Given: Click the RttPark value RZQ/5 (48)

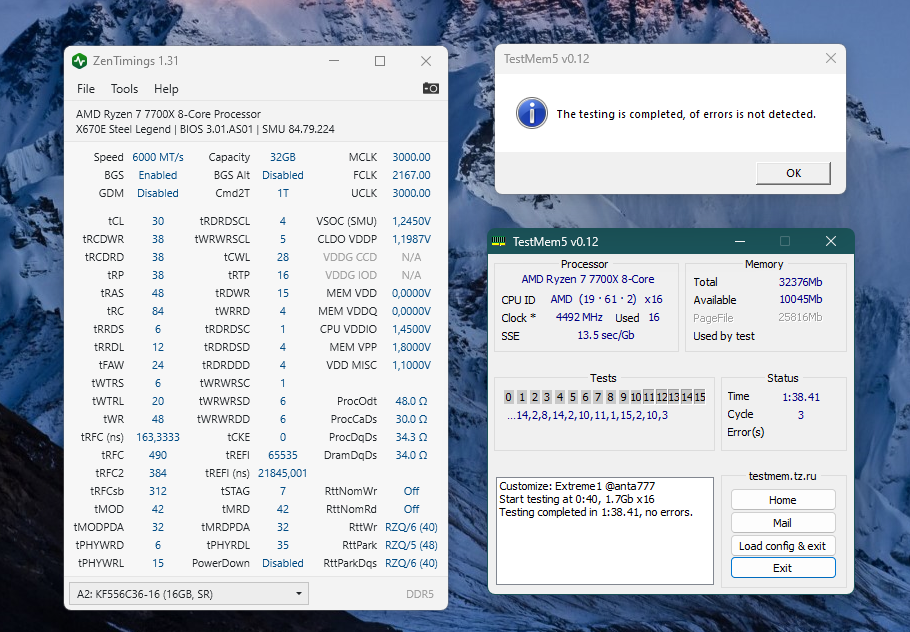Looking at the screenshot, I should tap(411, 545).
